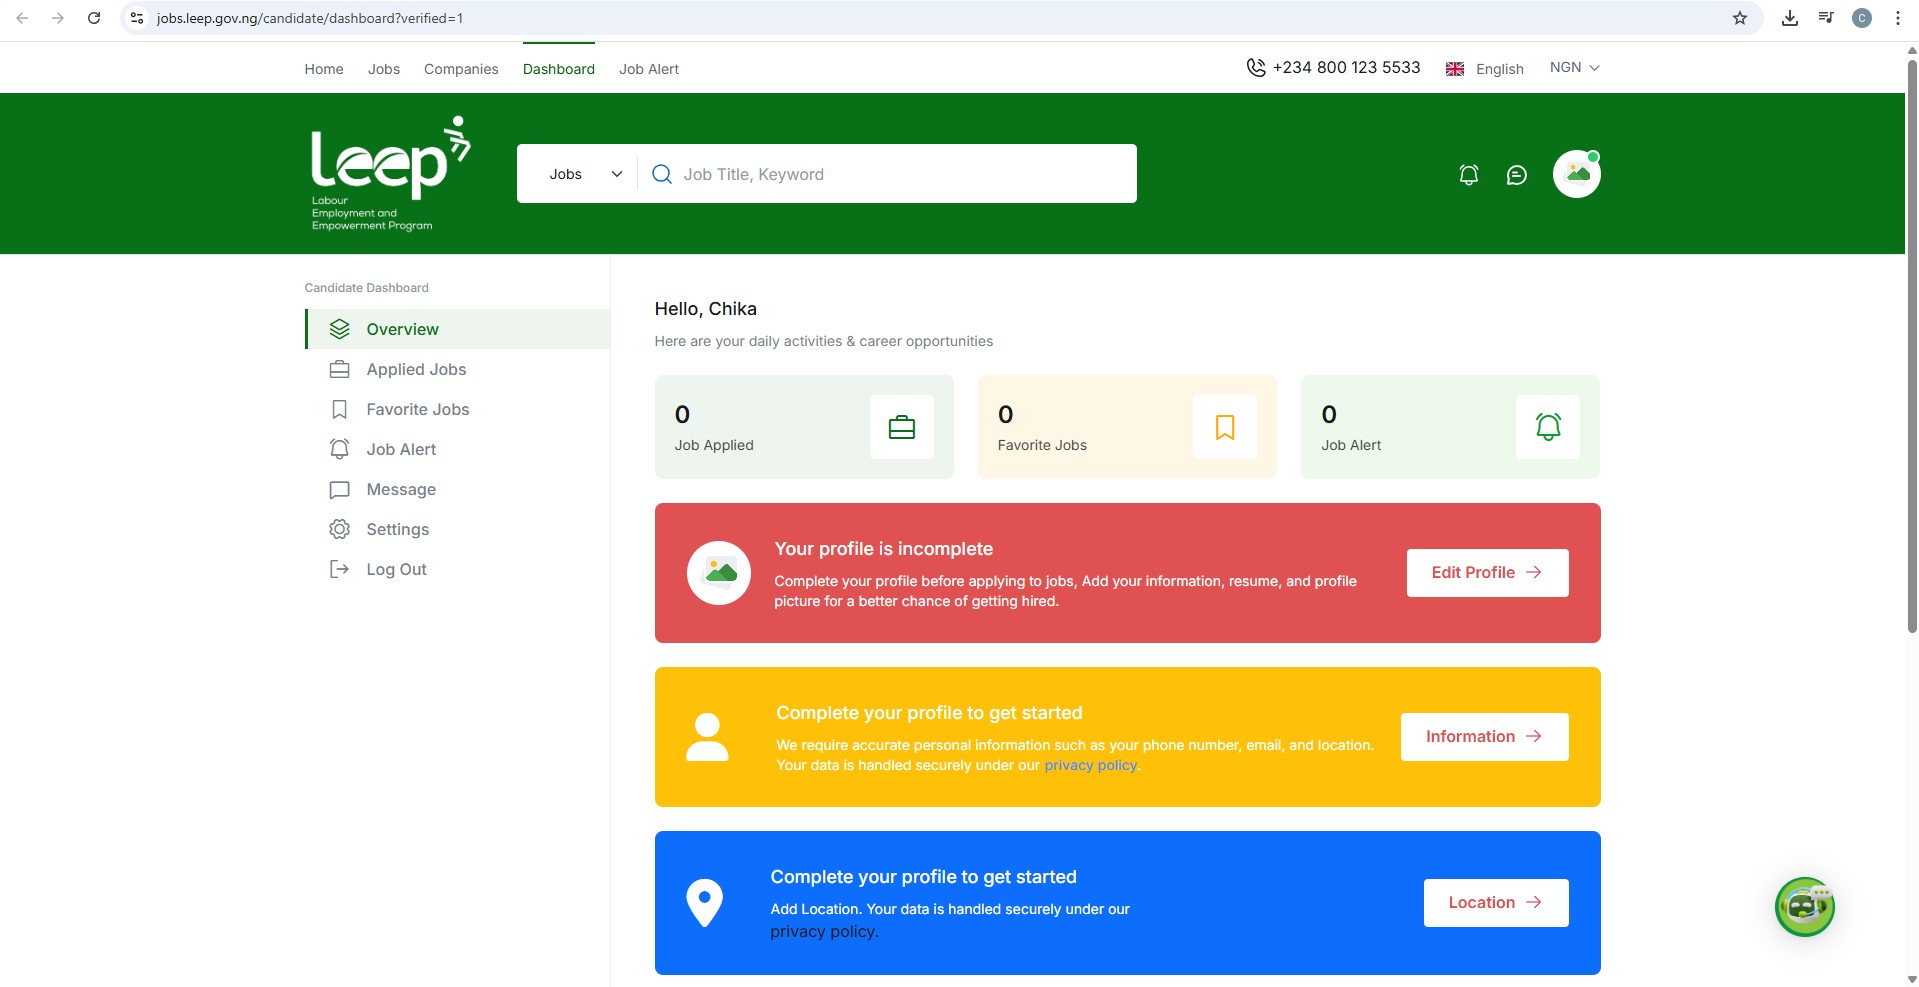Click the profile avatar in the top bar
Viewport: 1919px width, 987px height.
[x=1577, y=172]
